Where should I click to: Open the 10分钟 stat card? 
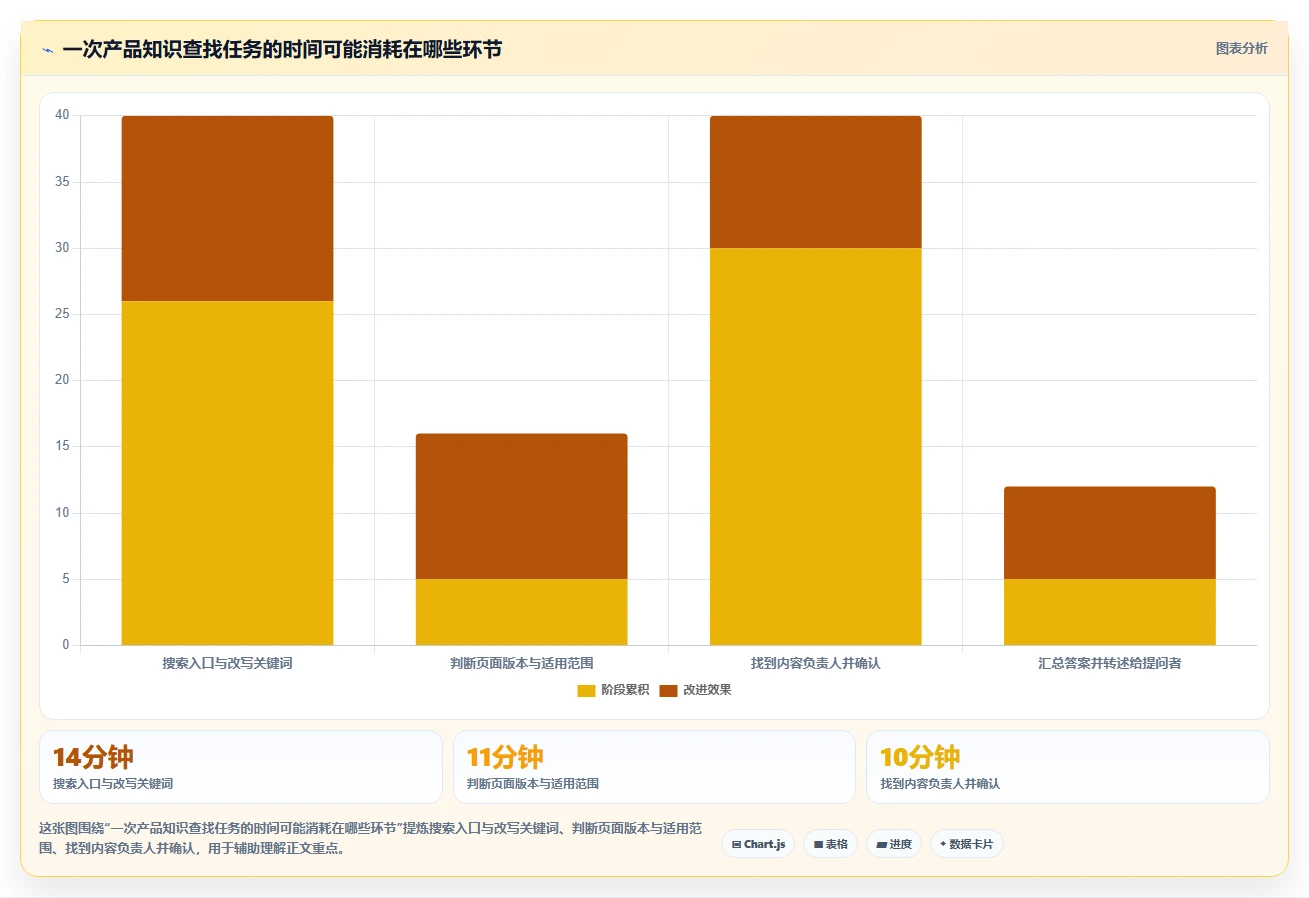[x=1067, y=767]
